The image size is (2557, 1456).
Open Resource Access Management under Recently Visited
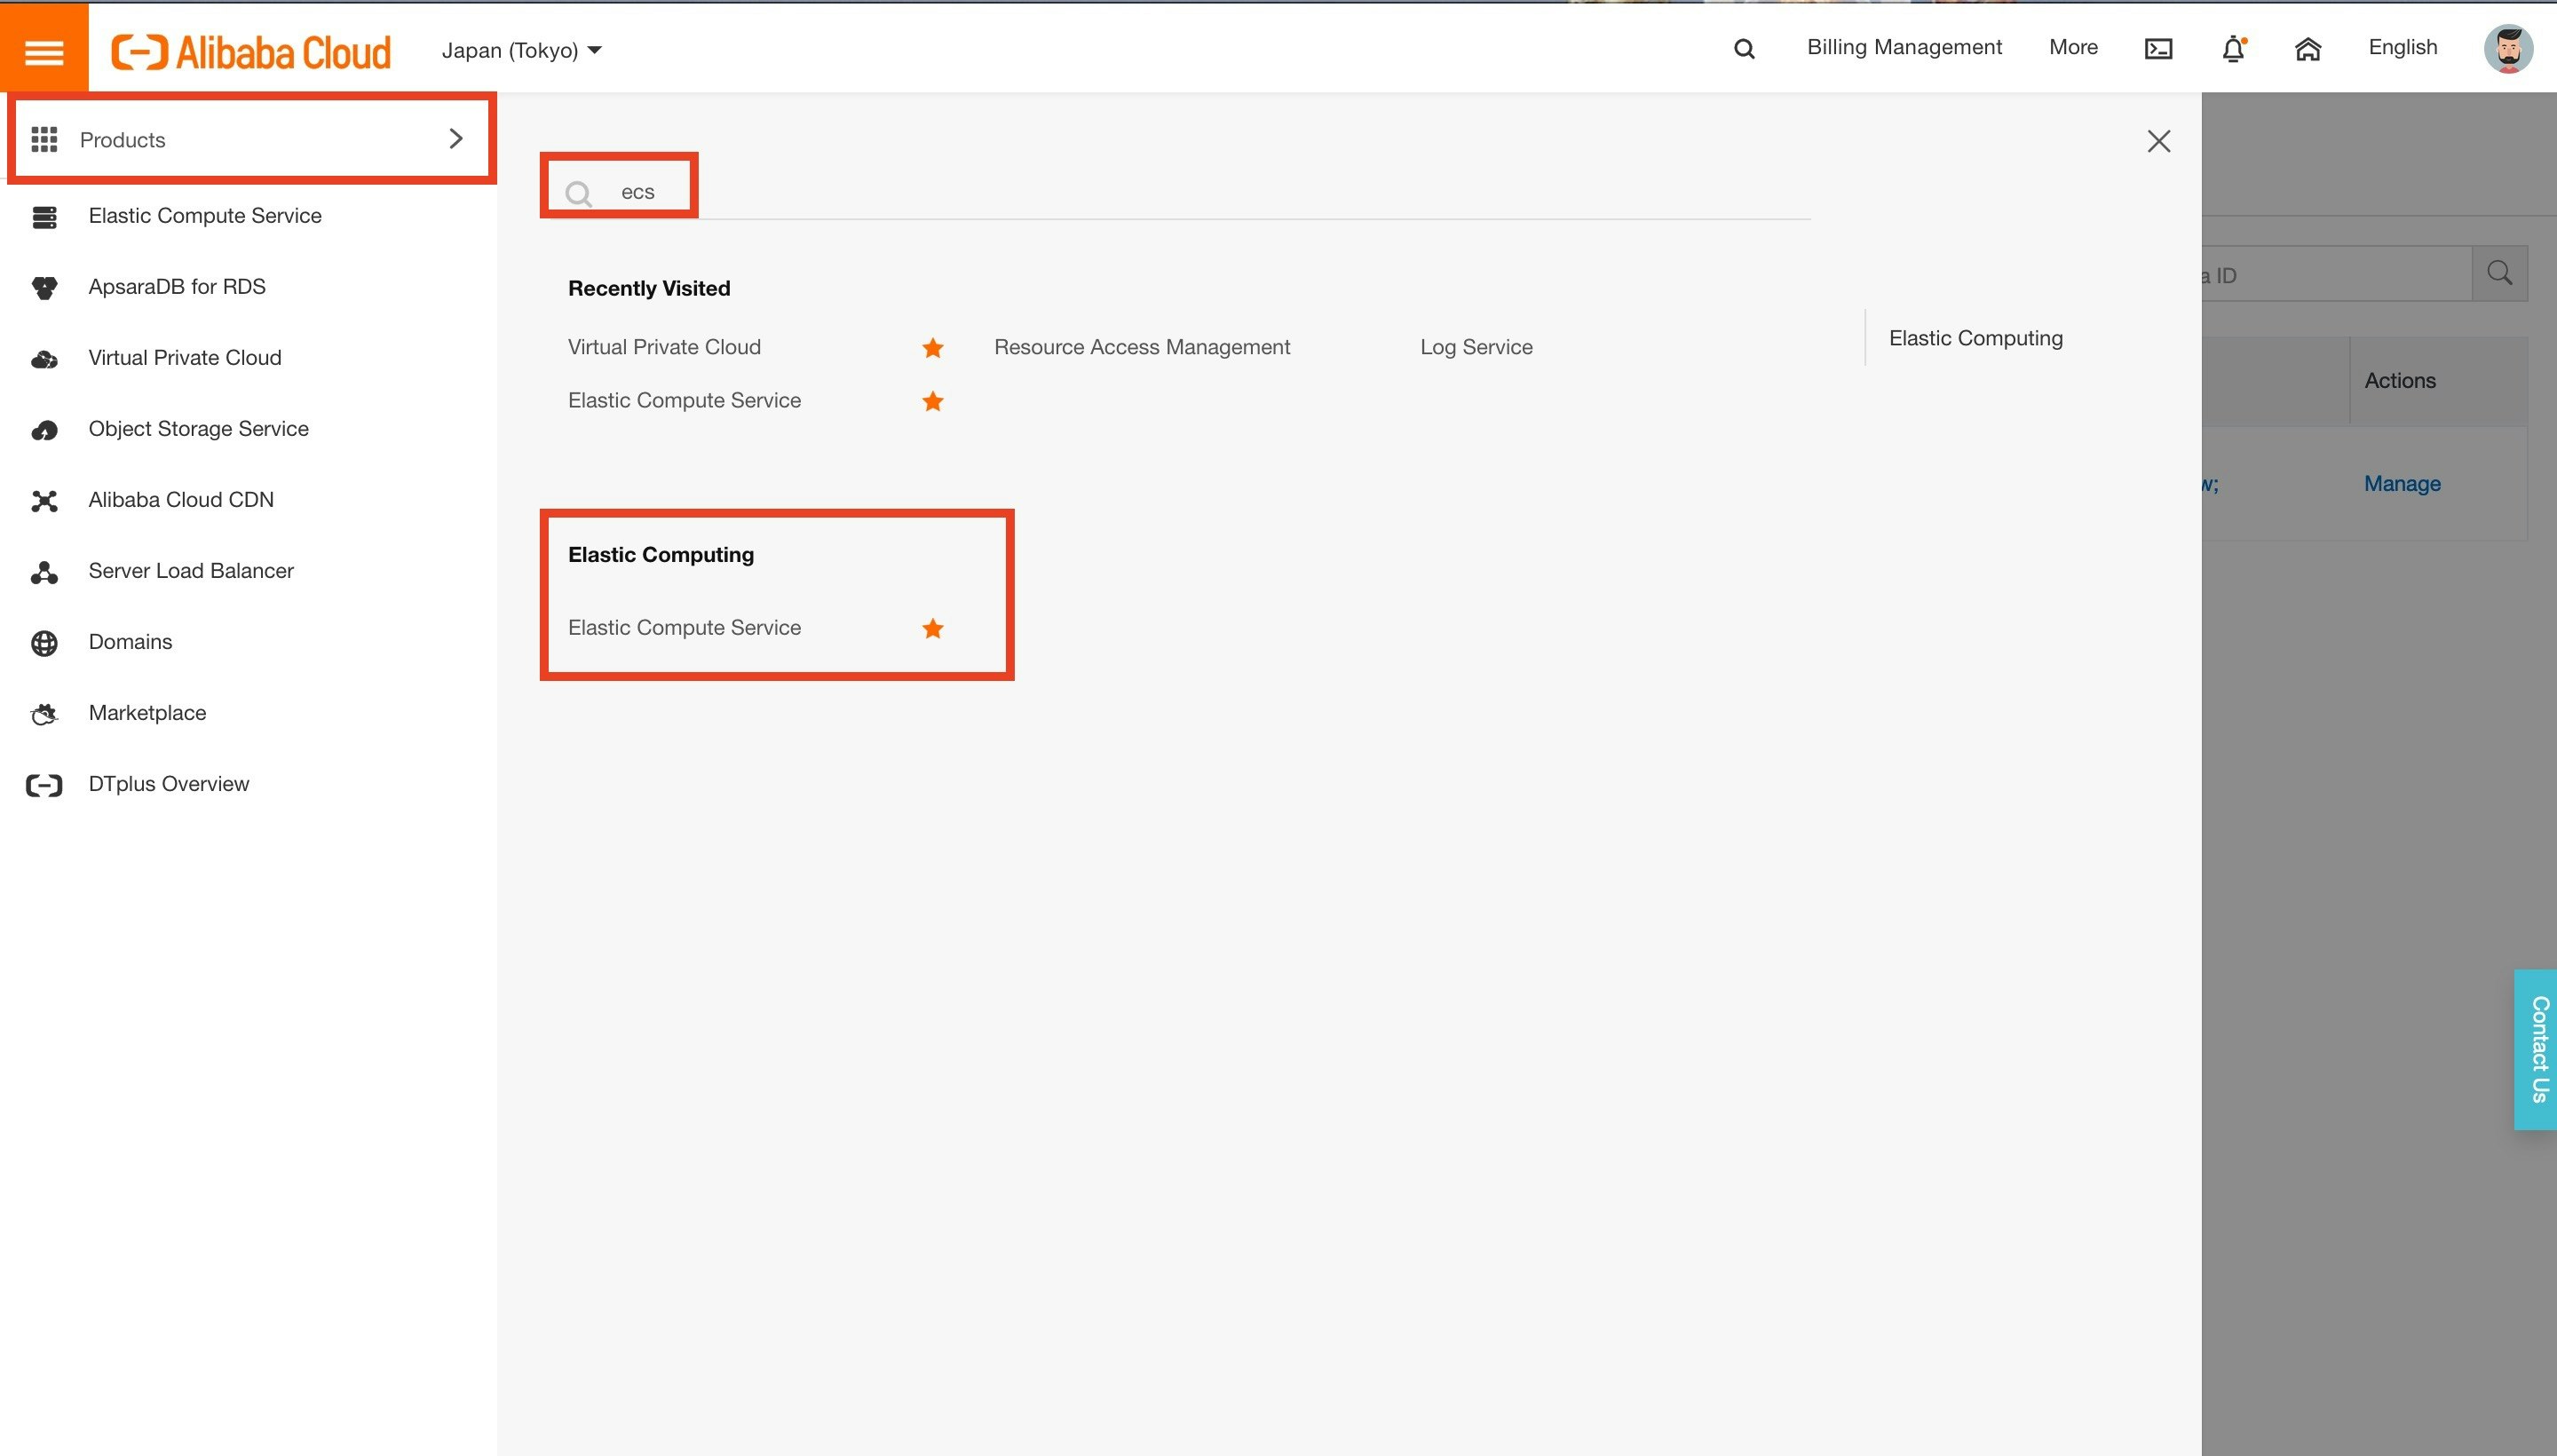[x=1141, y=347]
